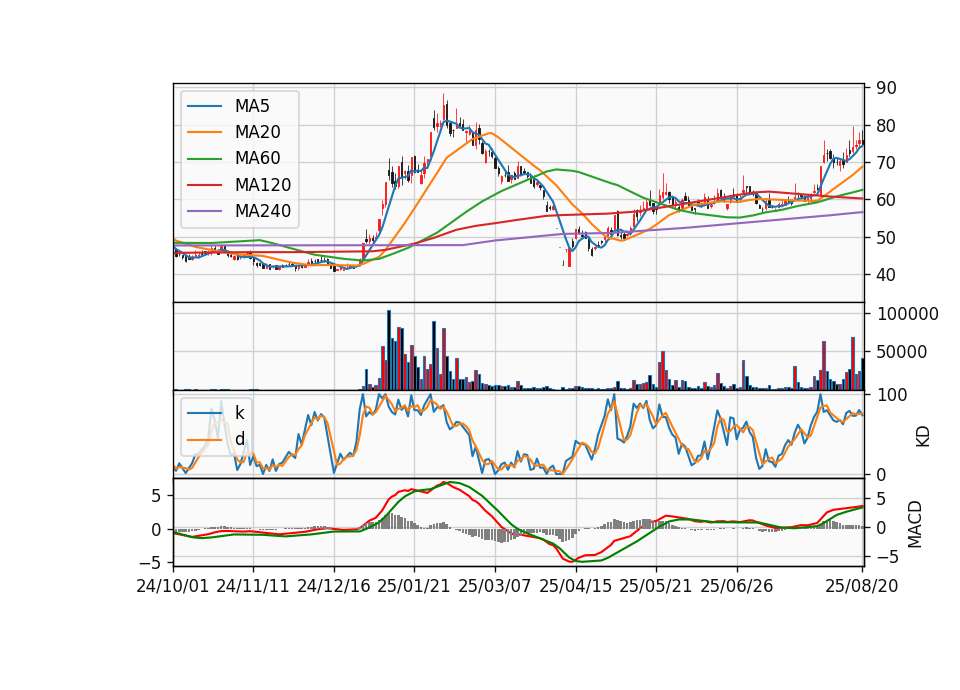Image resolution: width=960 pixels, height=690 pixels.
Task: Click the blue MA5 legend line
Action: 204,106
